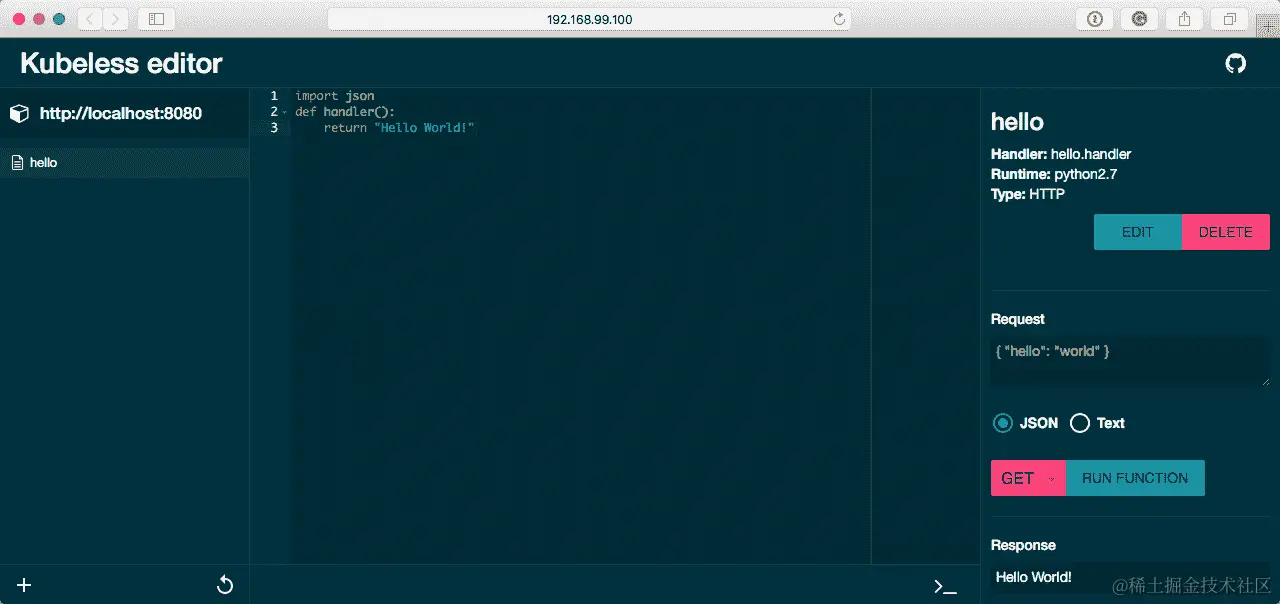This screenshot has height=604, width=1280.
Task: Refresh function list with circular arrow icon
Action: coord(225,585)
